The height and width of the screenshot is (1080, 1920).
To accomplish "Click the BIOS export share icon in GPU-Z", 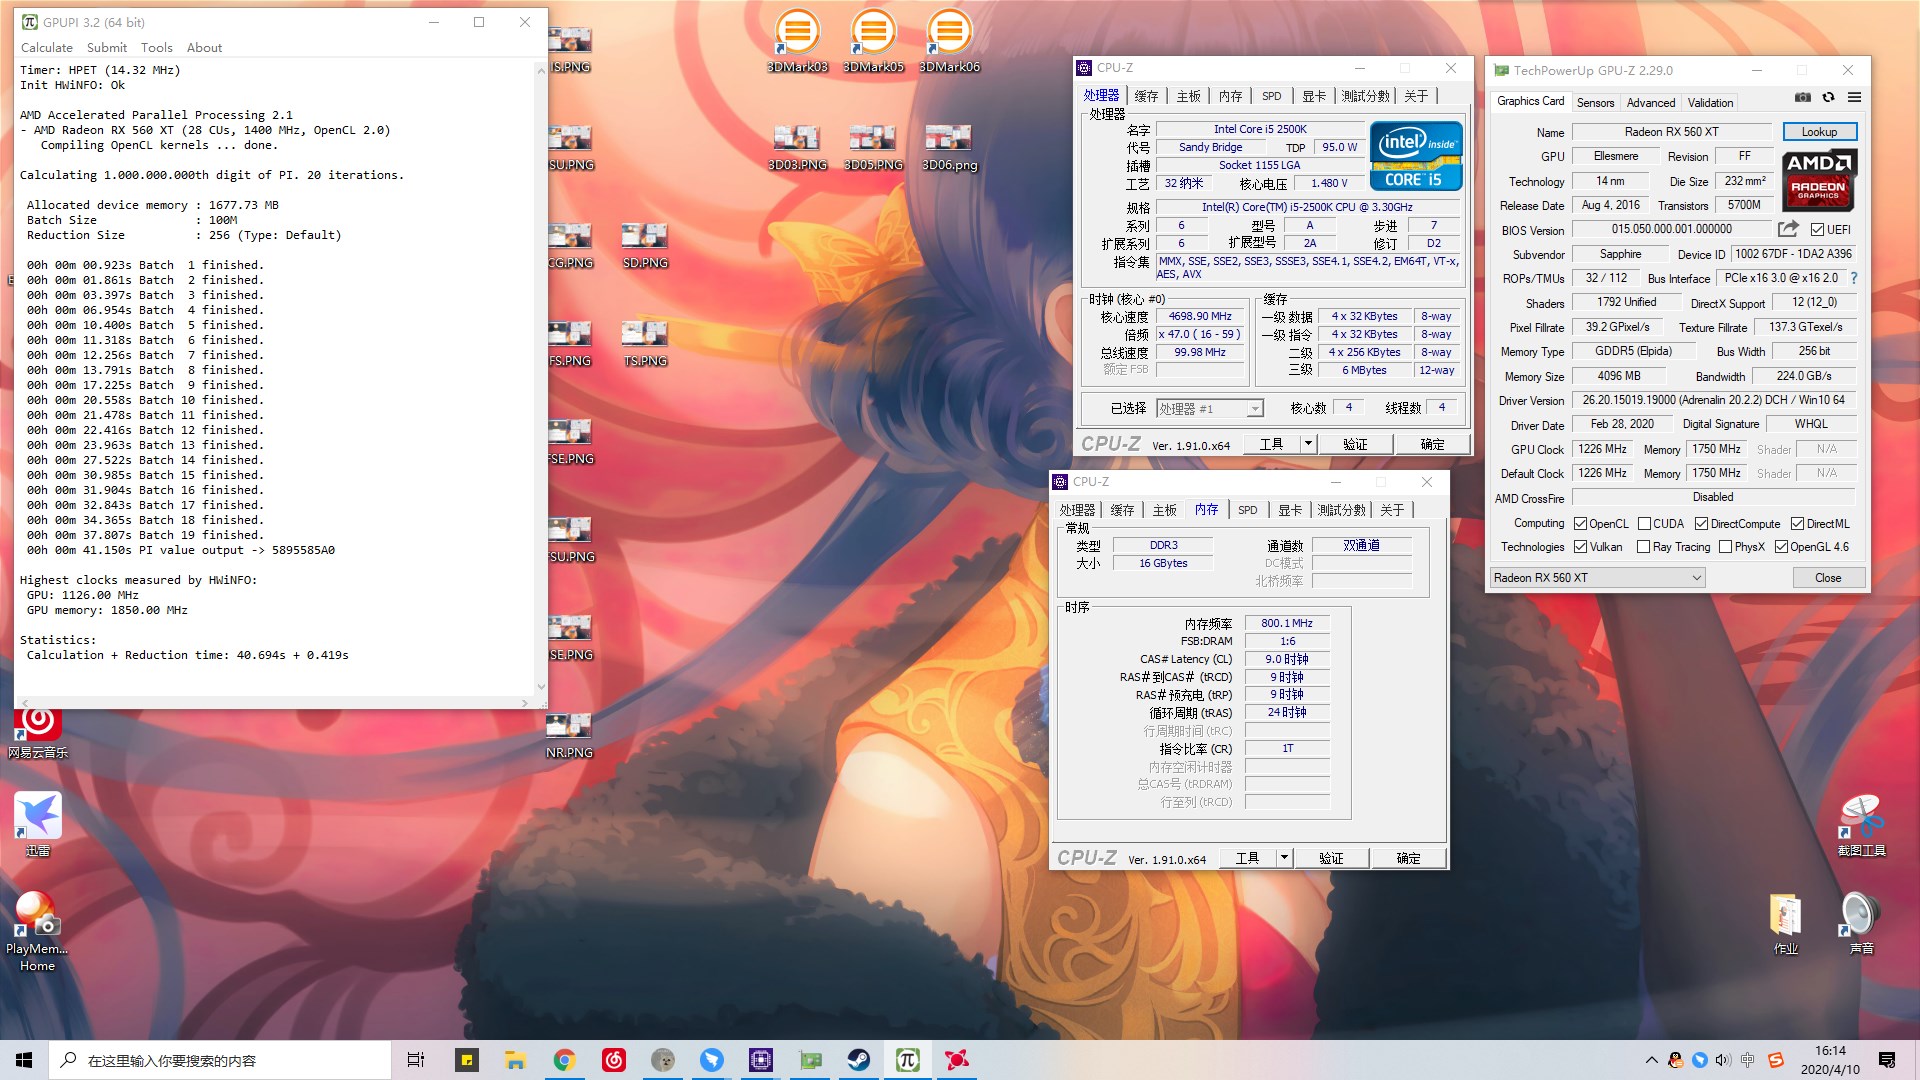I will [1788, 229].
